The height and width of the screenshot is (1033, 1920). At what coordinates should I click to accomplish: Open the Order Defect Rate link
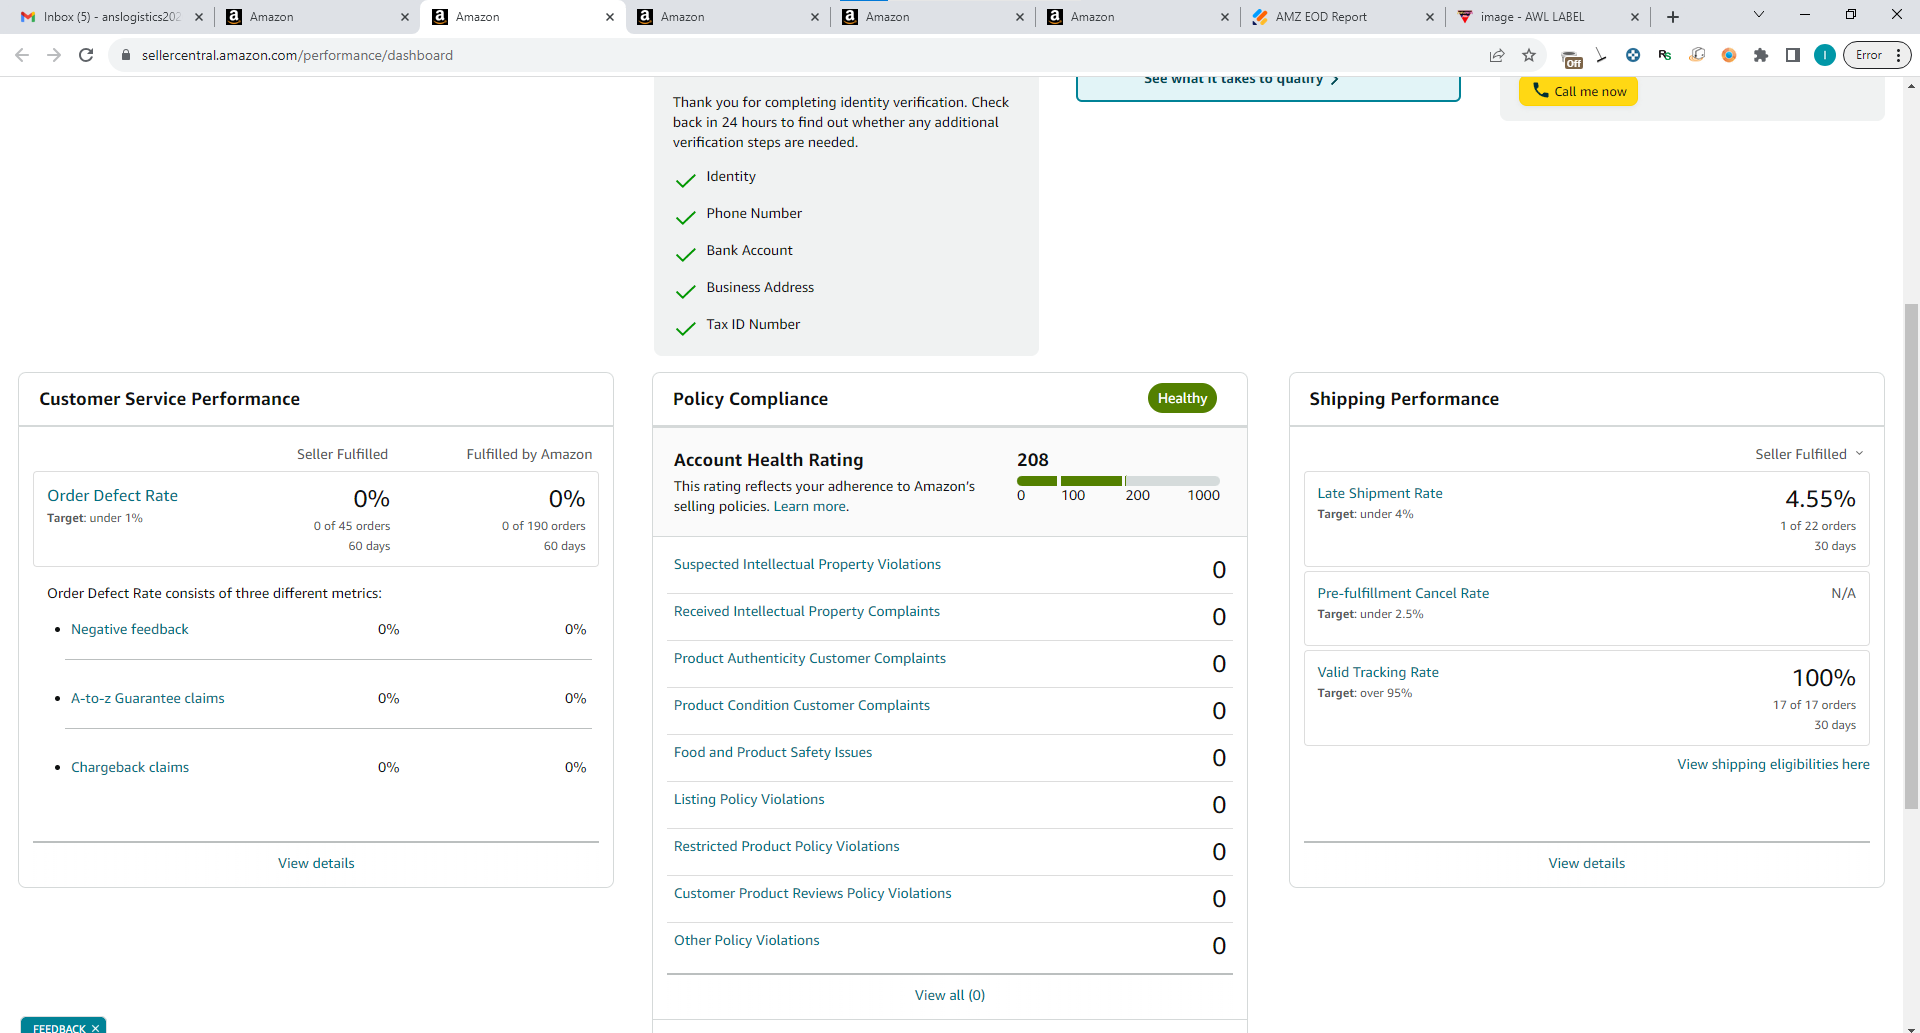(112, 496)
